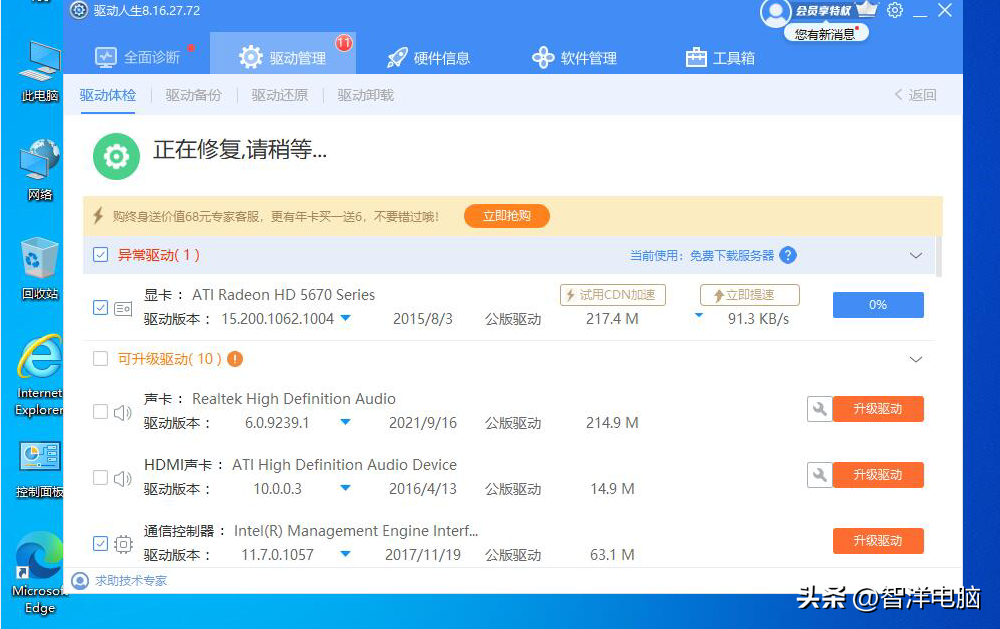This screenshot has height=629, width=1000.
Task: Open 硬件信息 tab
Action: [x=429, y=57]
